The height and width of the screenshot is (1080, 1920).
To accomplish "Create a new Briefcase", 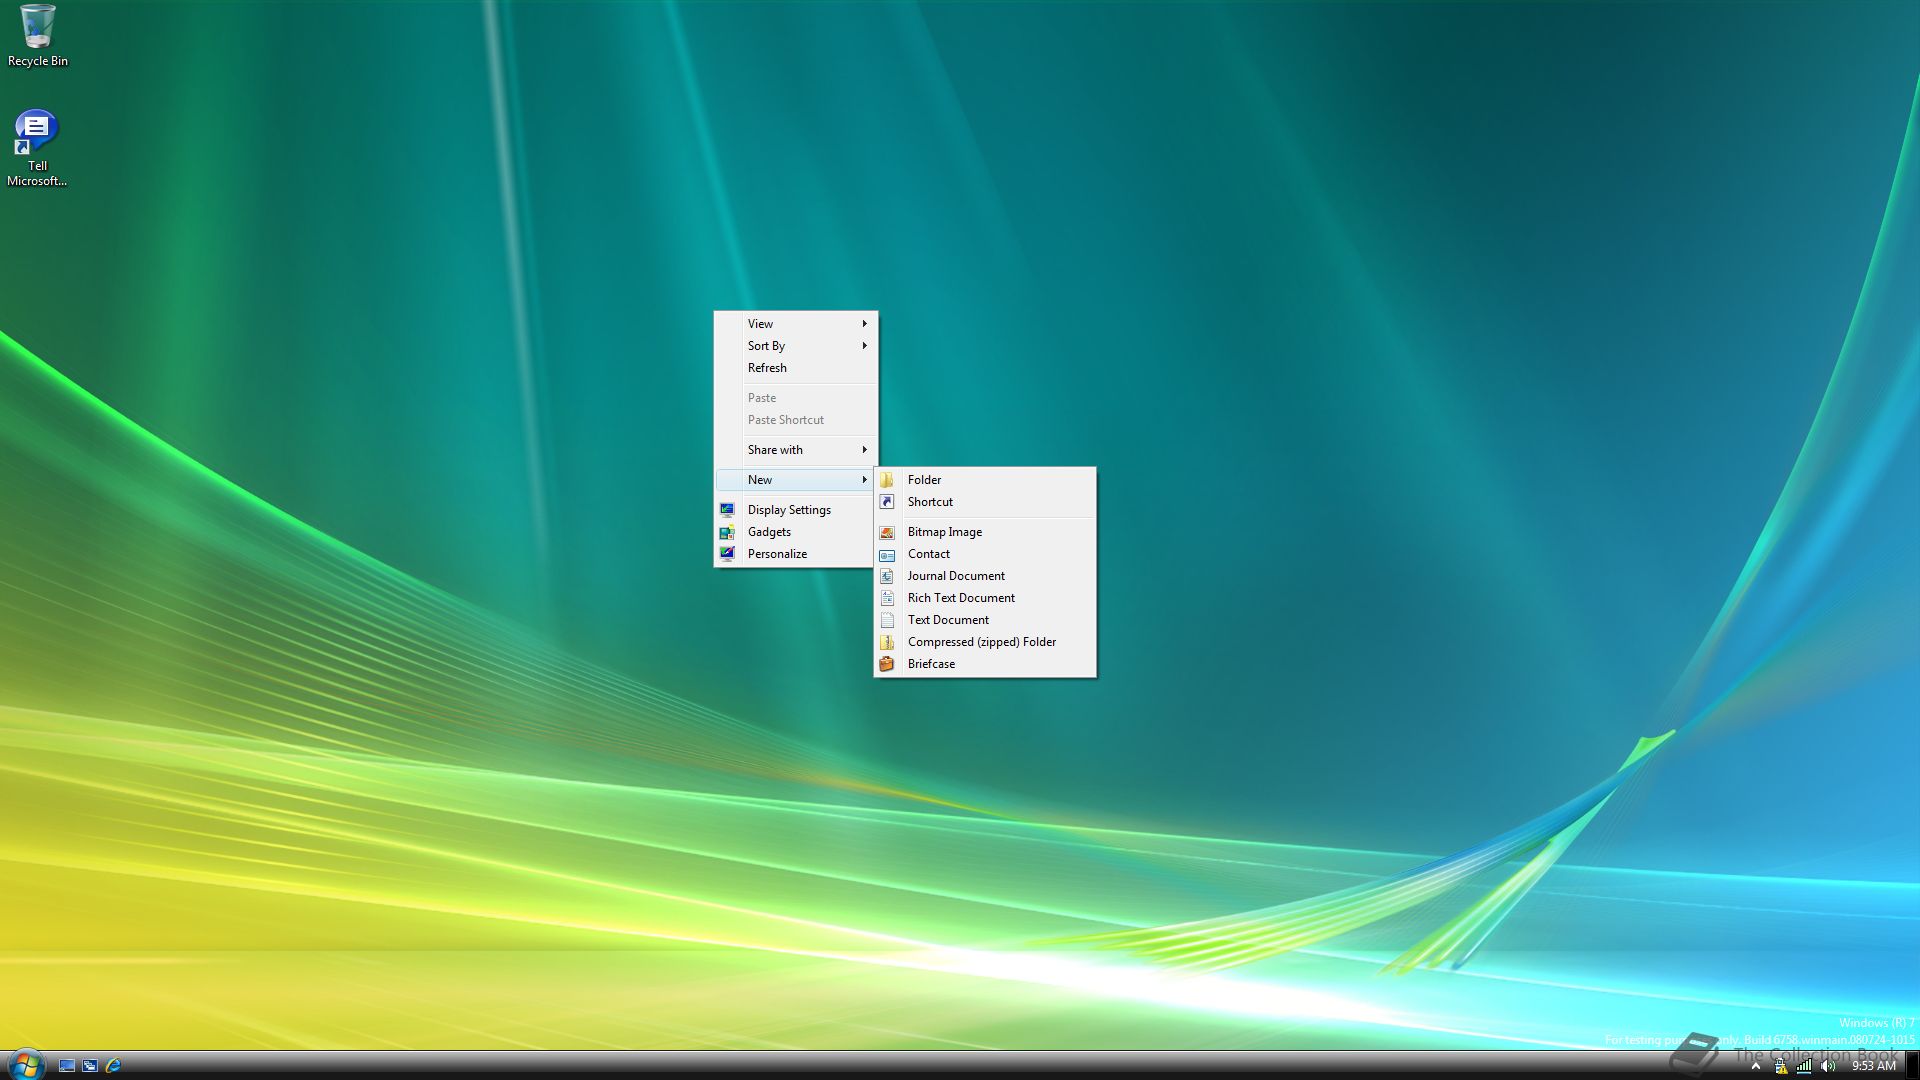I will 985,664.
